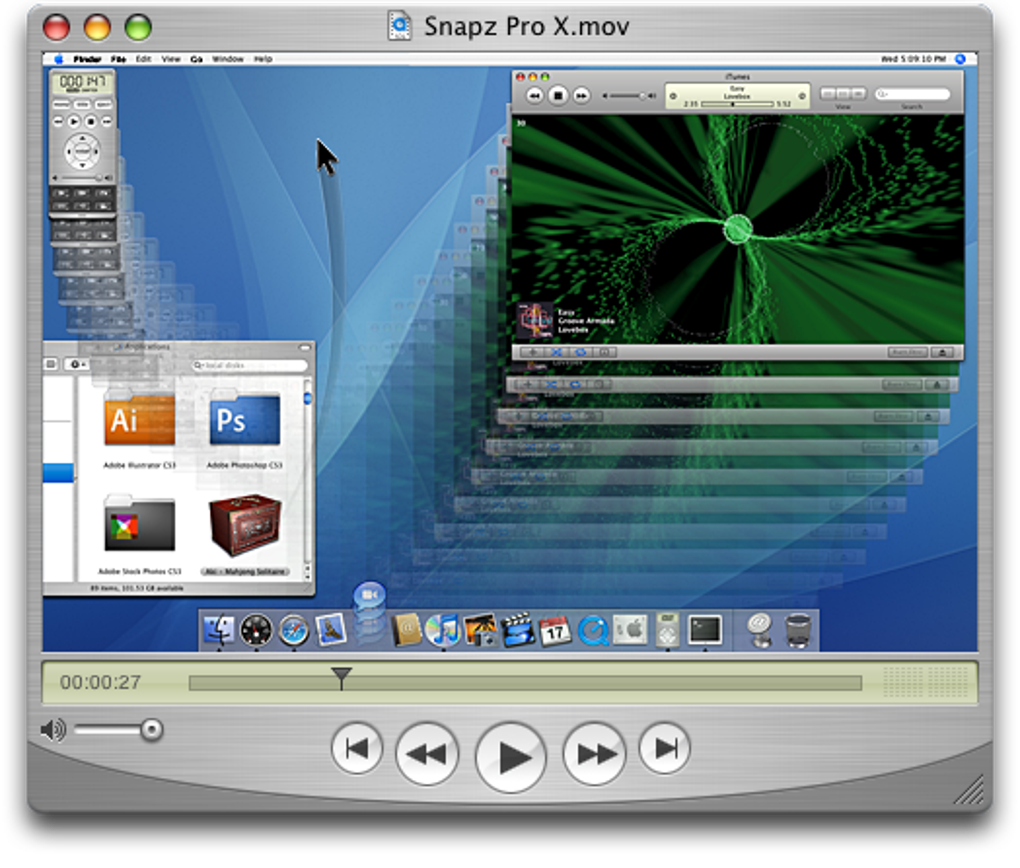The image size is (1020, 868).
Task: Open the Help menu
Action: 263,59
